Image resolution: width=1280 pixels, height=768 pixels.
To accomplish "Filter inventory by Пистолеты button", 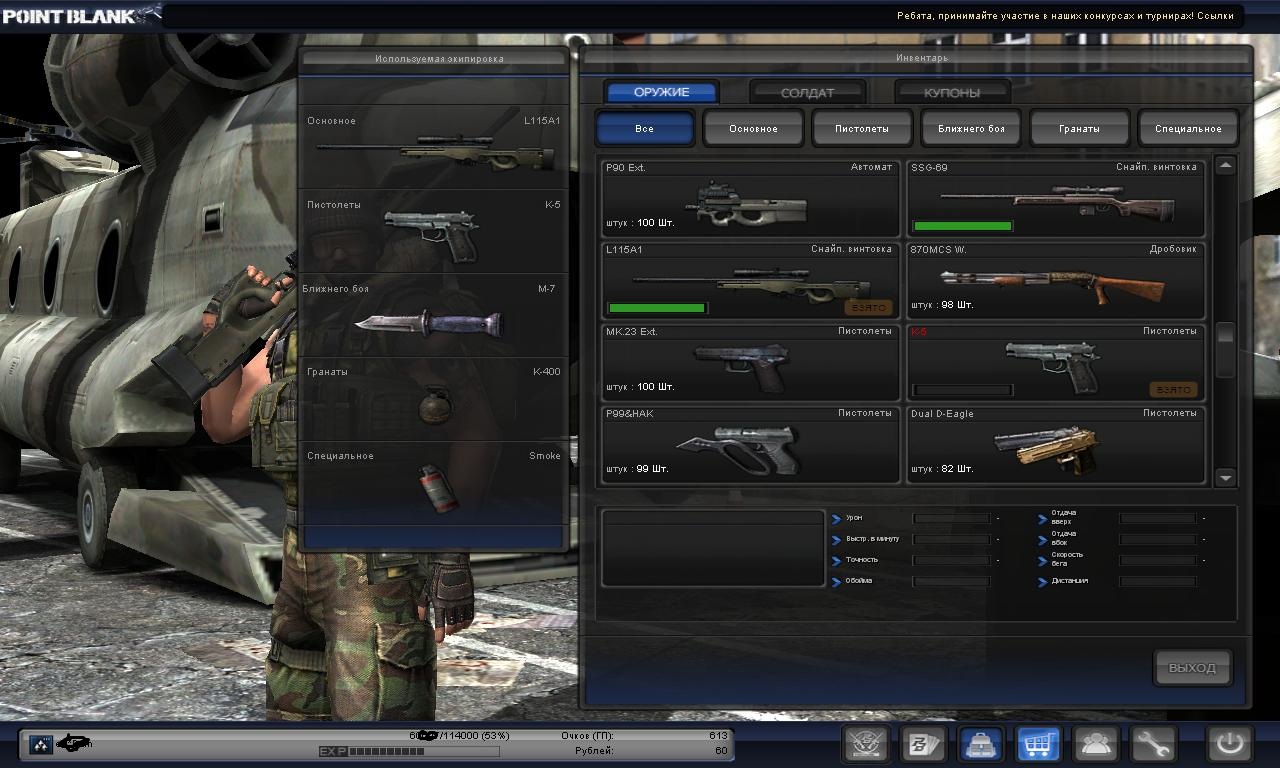I will pyautogui.click(x=862, y=129).
